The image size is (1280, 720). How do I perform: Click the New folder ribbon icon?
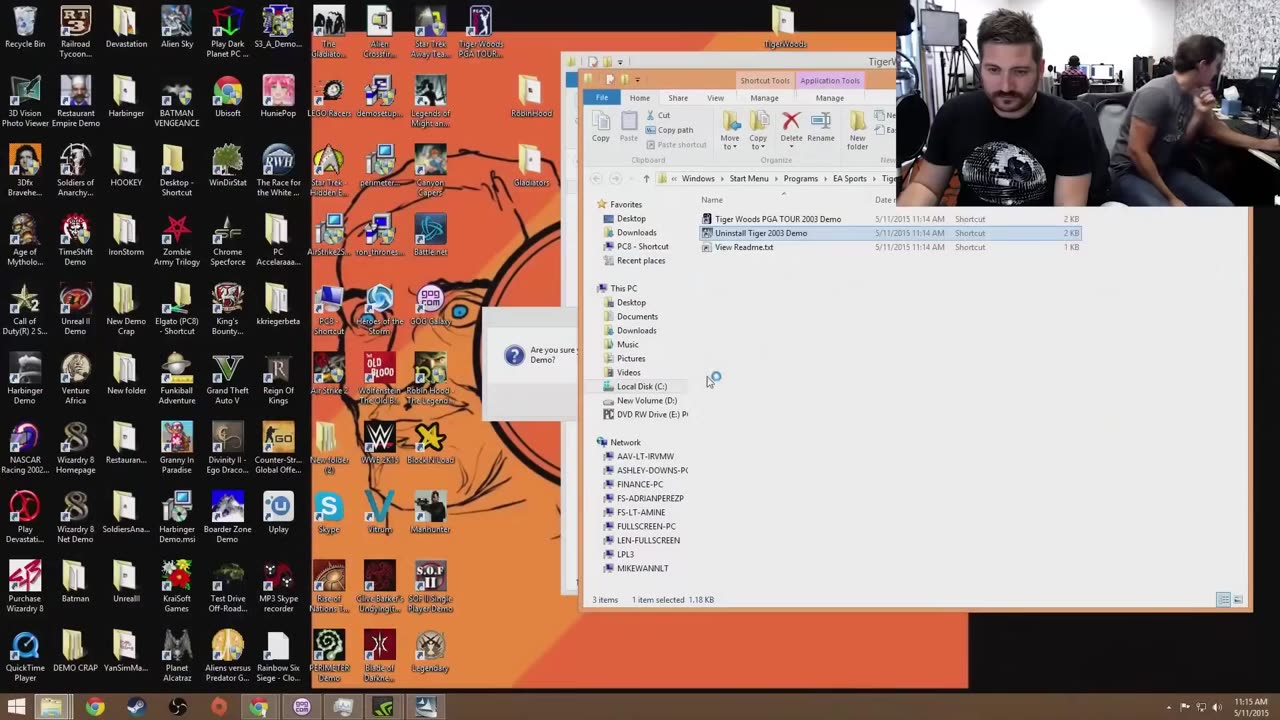coord(857,122)
